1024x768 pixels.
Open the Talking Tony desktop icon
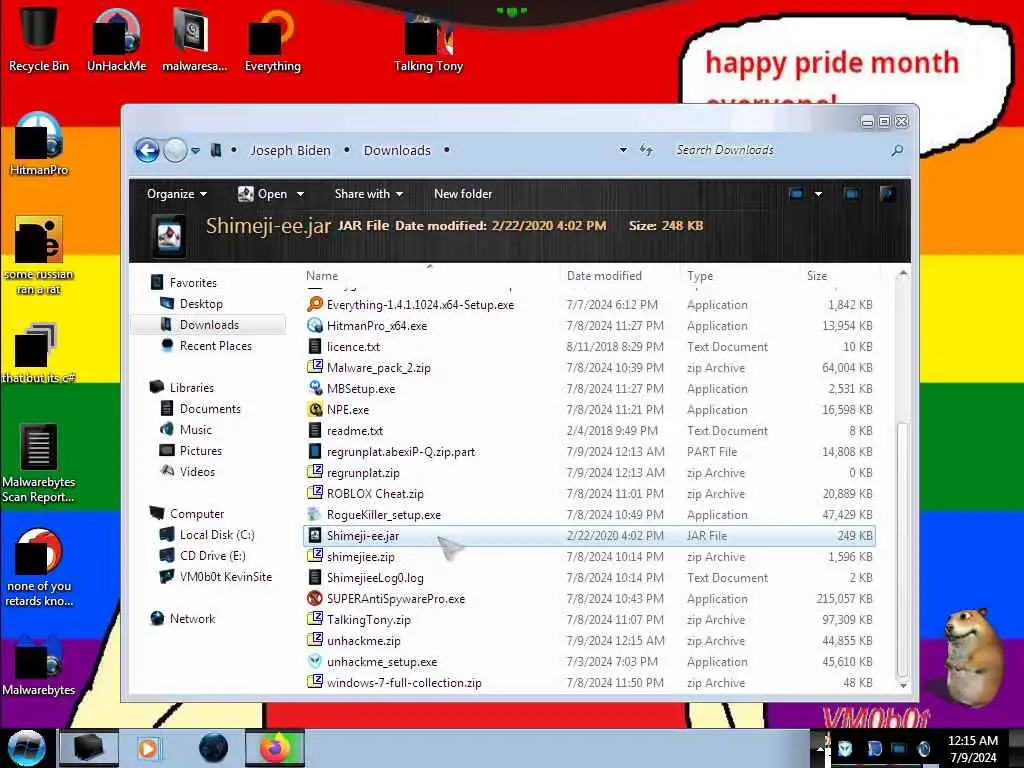428,38
